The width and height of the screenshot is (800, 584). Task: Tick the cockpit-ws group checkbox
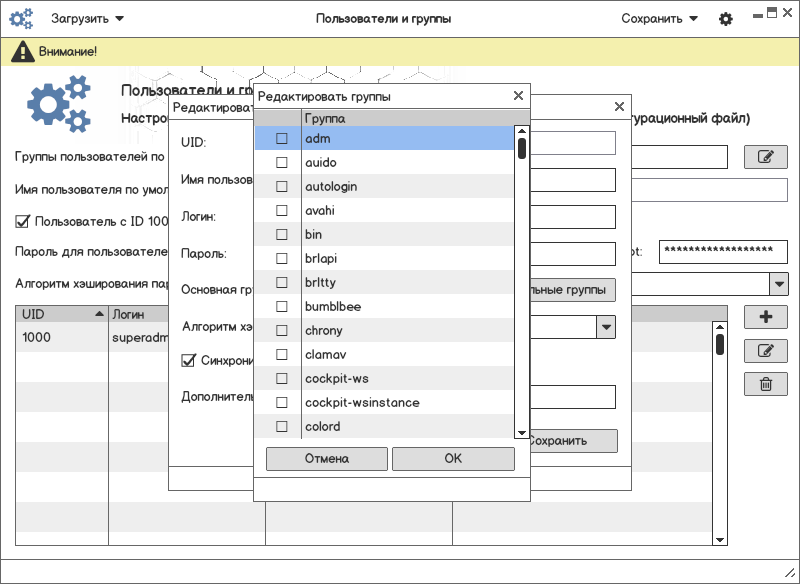[x=282, y=379]
